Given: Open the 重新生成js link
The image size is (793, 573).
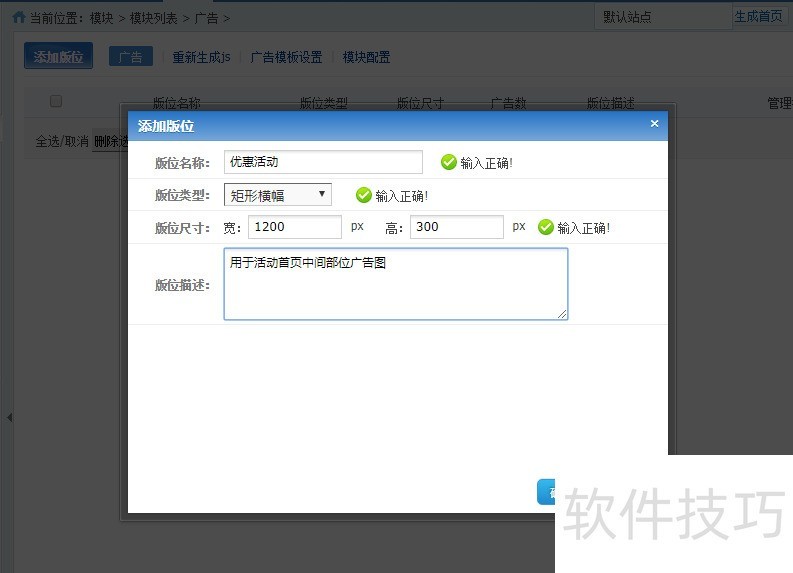Looking at the screenshot, I should click(x=201, y=57).
